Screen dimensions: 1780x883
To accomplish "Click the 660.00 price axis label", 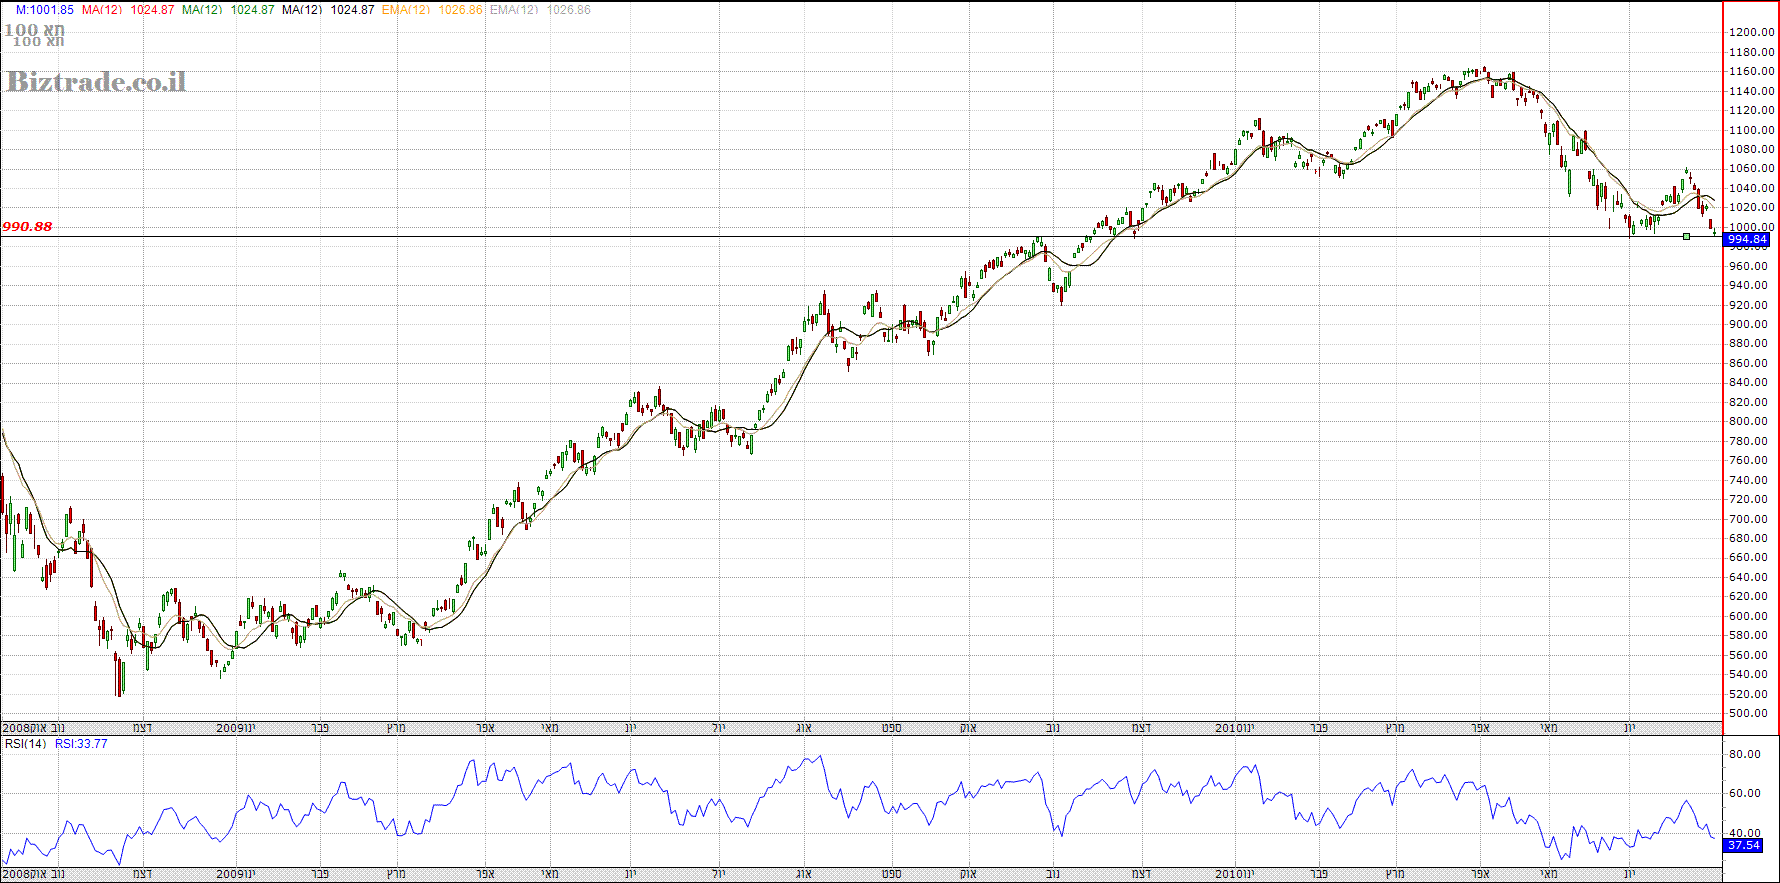I will [x=1749, y=558].
